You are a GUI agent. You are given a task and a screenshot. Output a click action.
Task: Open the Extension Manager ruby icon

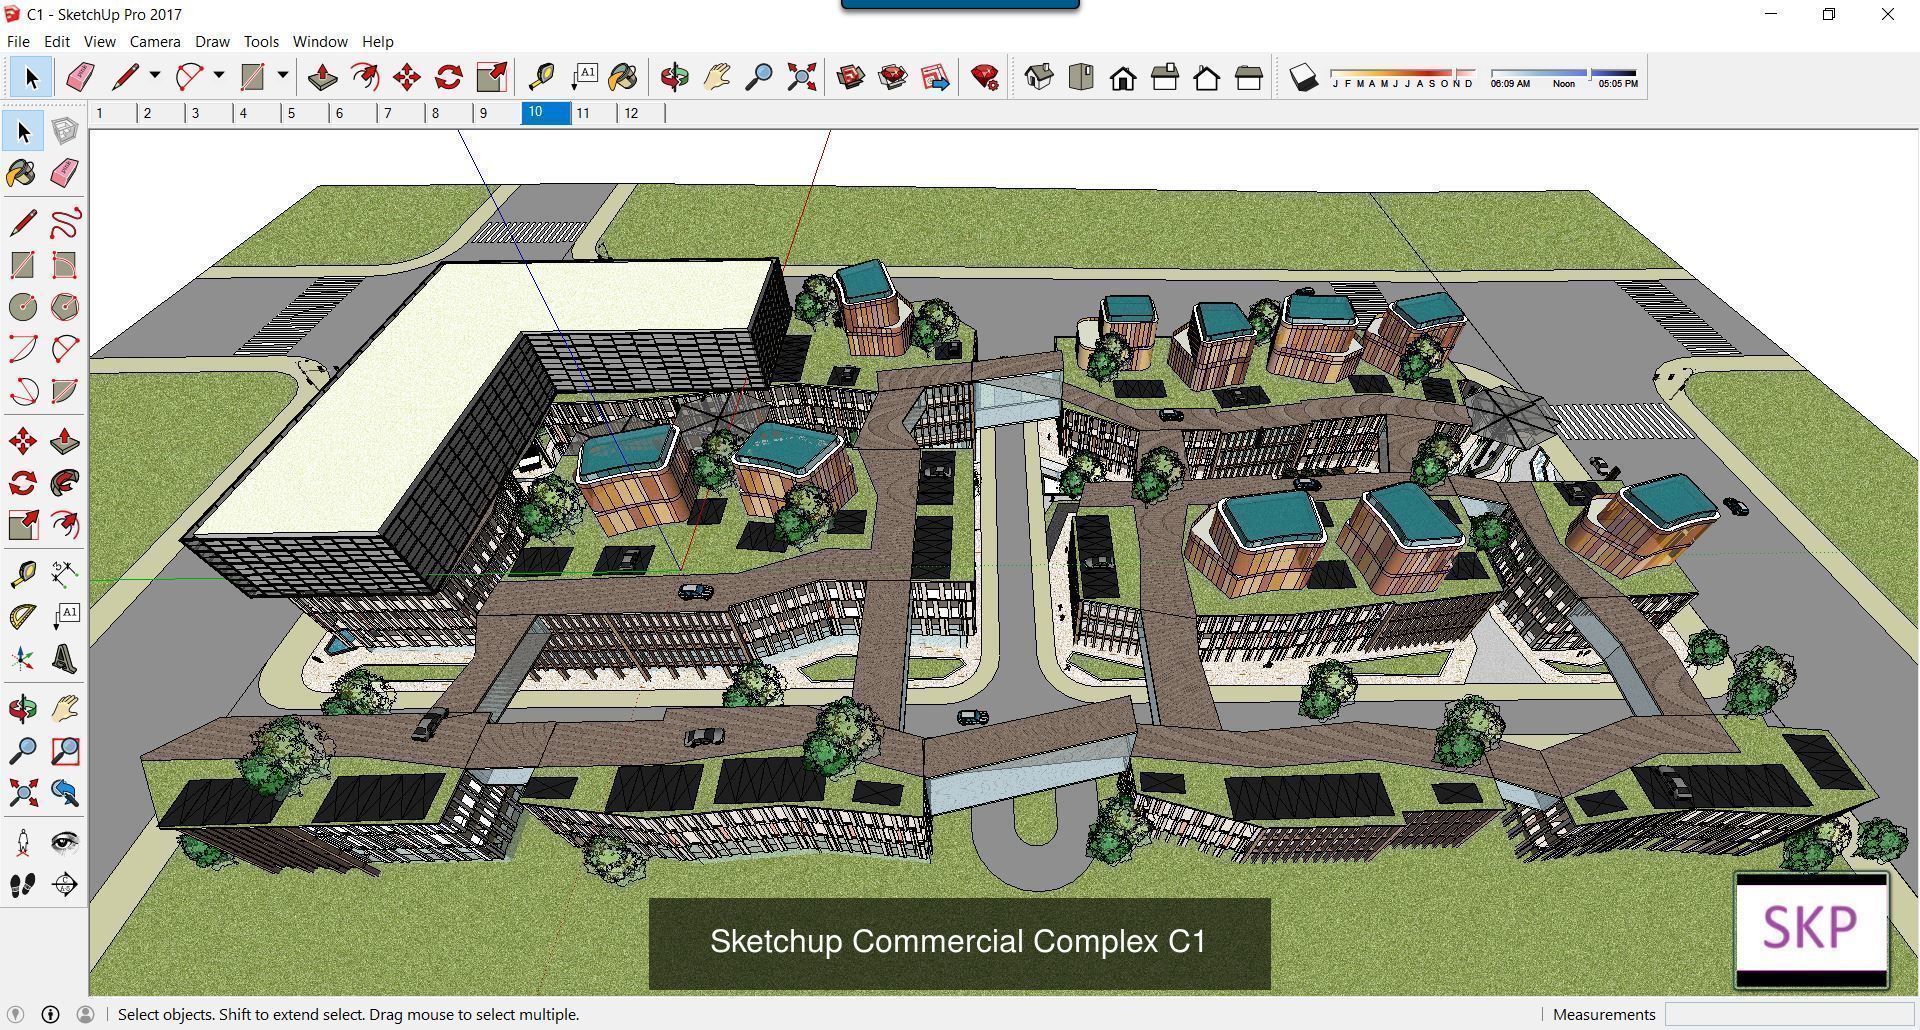985,77
